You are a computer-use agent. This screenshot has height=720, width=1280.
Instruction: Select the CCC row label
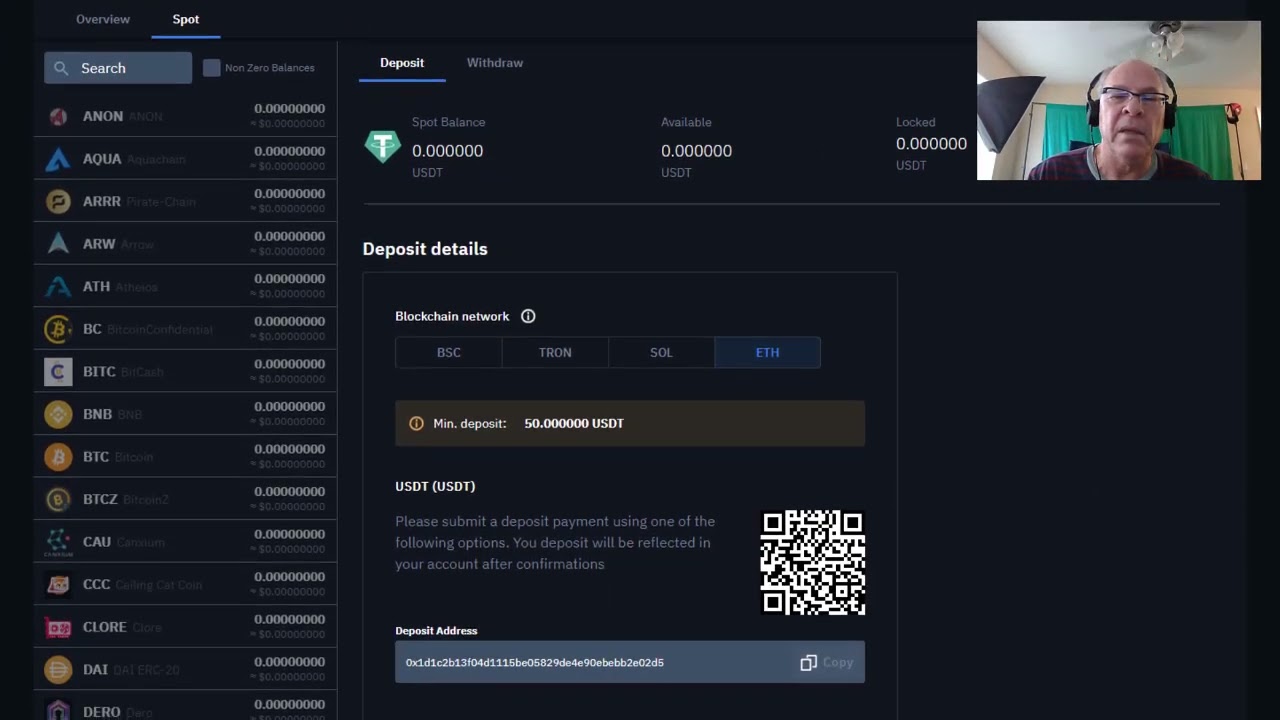(97, 584)
